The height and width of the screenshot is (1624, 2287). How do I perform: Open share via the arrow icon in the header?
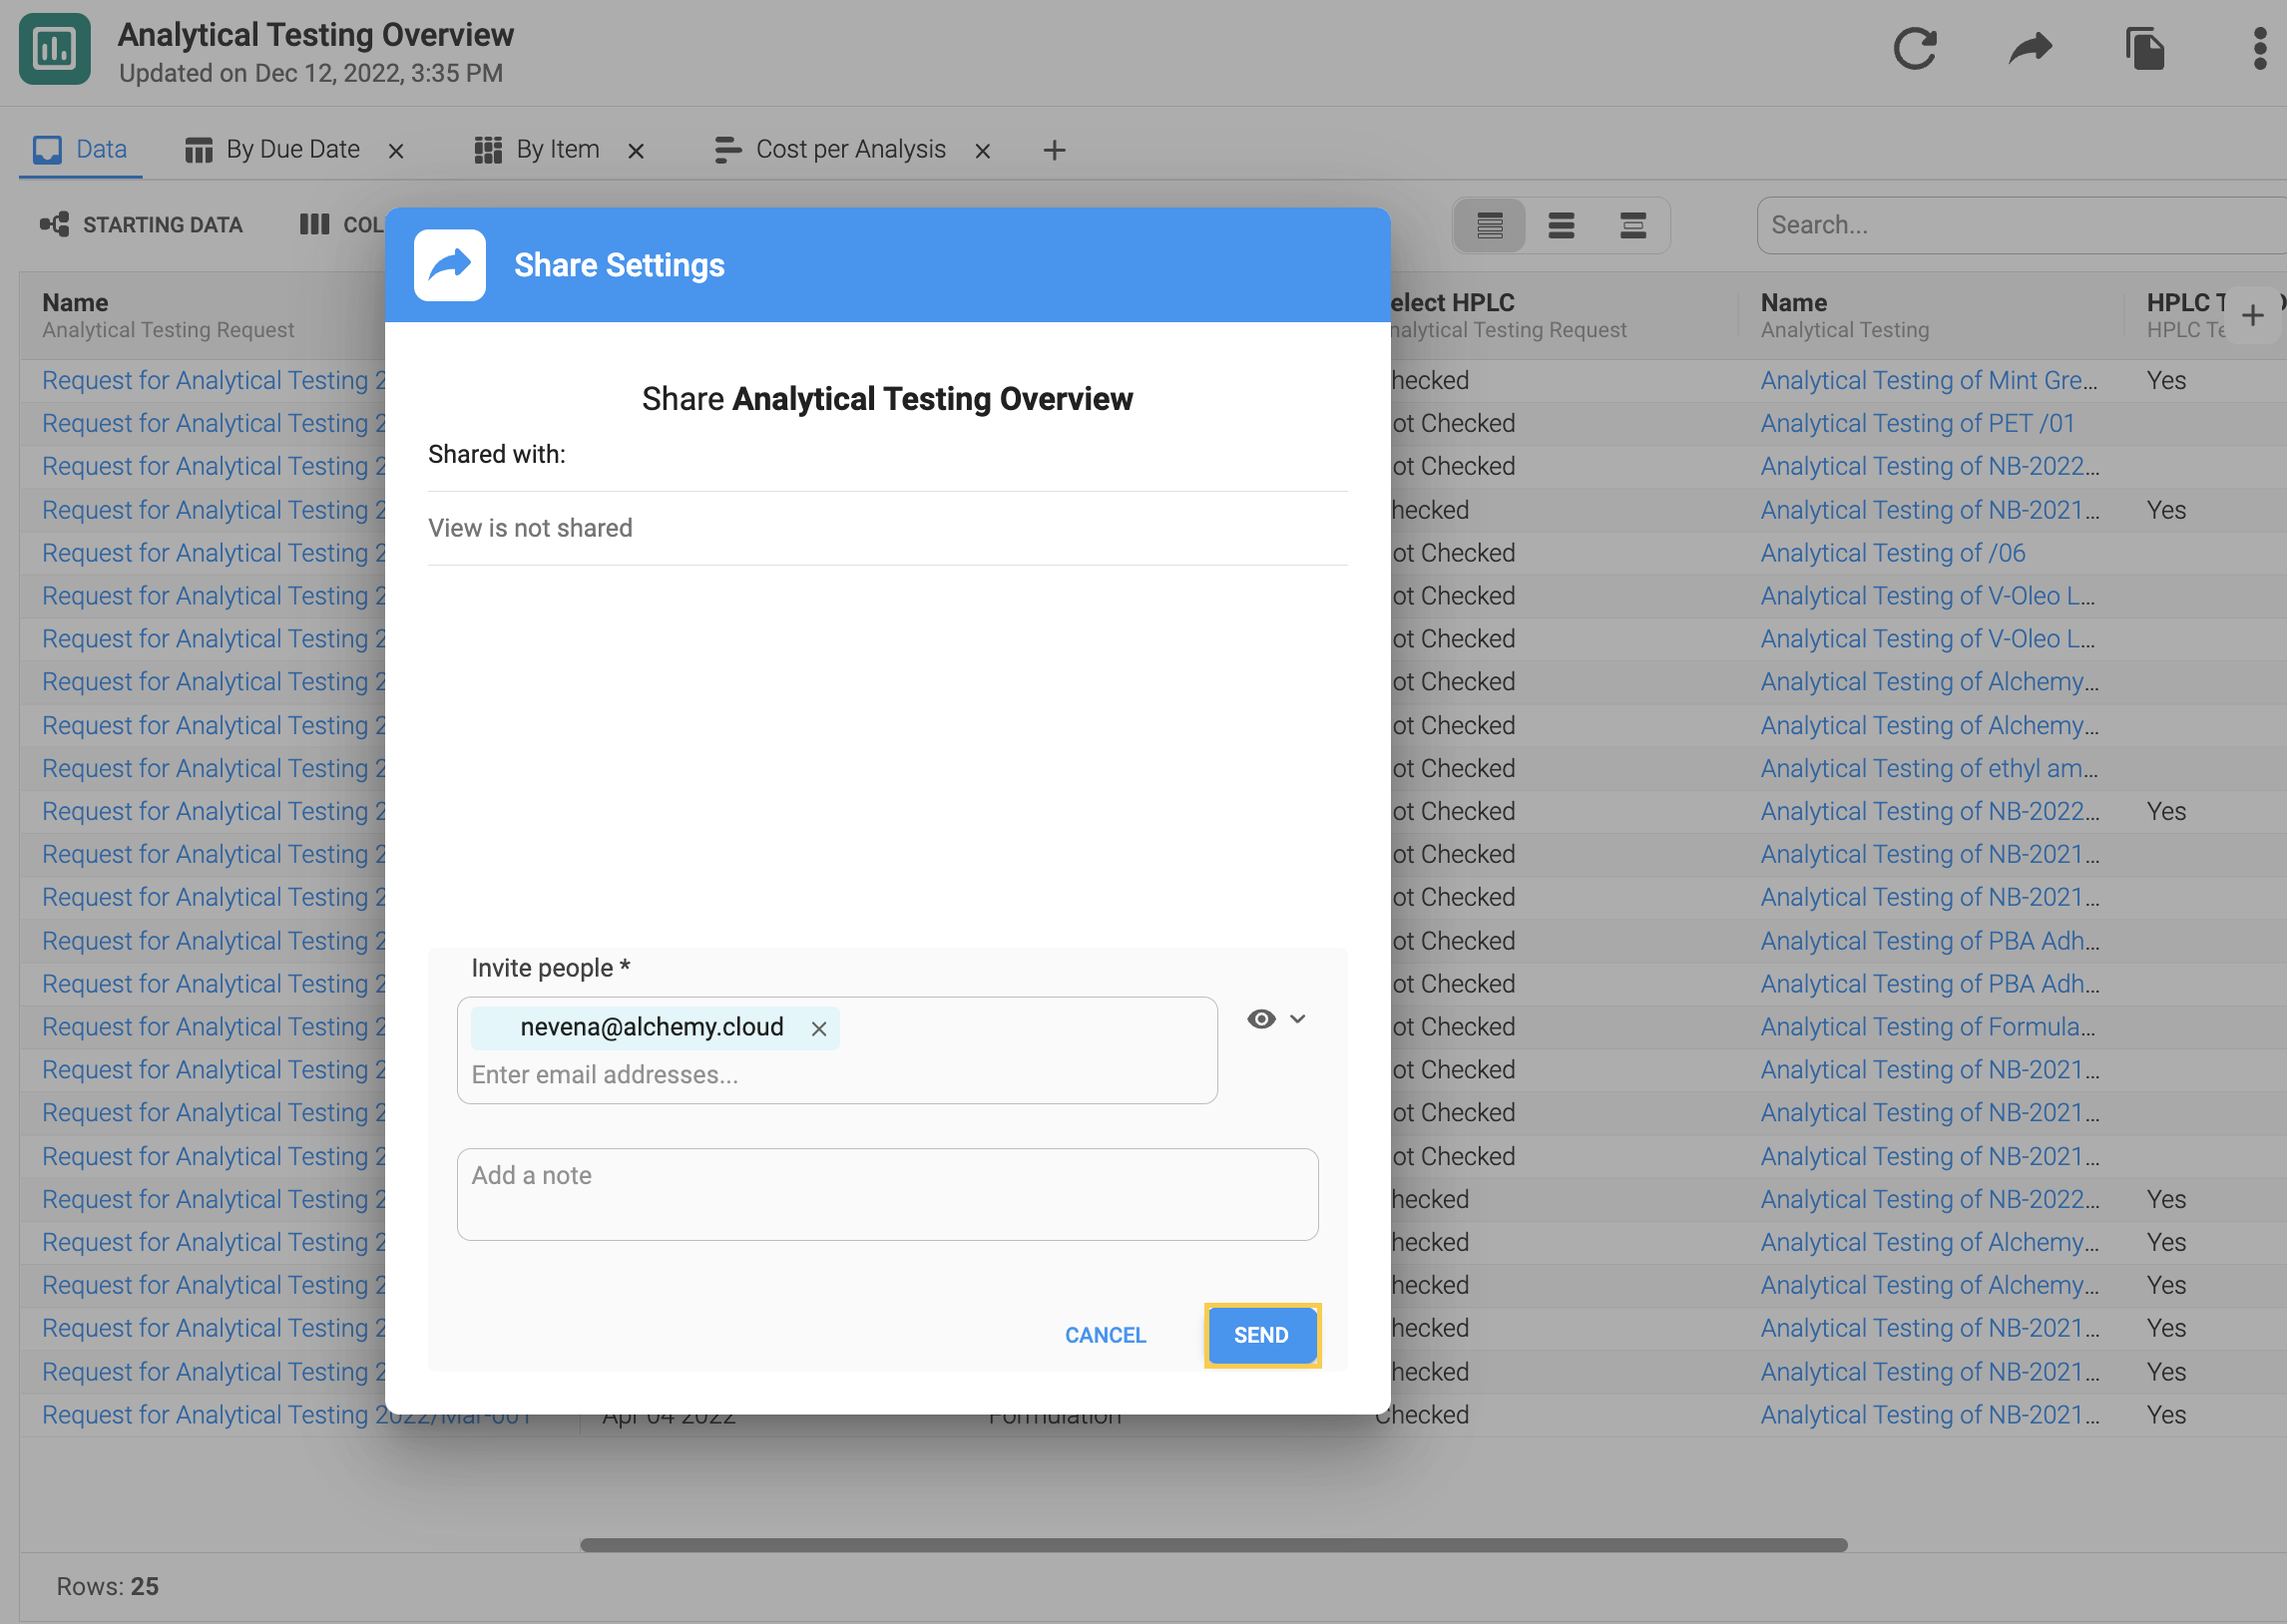click(x=2030, y=49)
